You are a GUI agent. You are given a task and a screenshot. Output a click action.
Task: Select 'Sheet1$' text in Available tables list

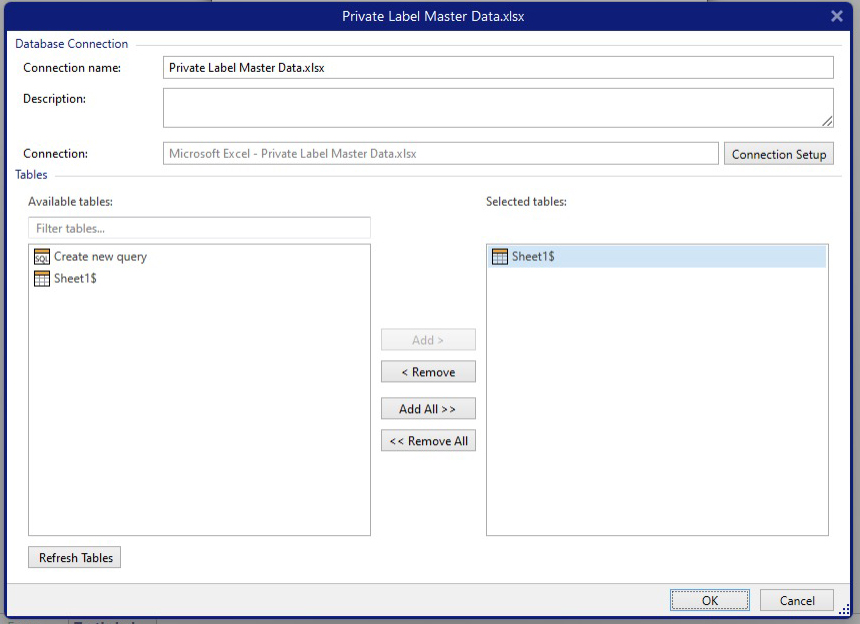75,279
